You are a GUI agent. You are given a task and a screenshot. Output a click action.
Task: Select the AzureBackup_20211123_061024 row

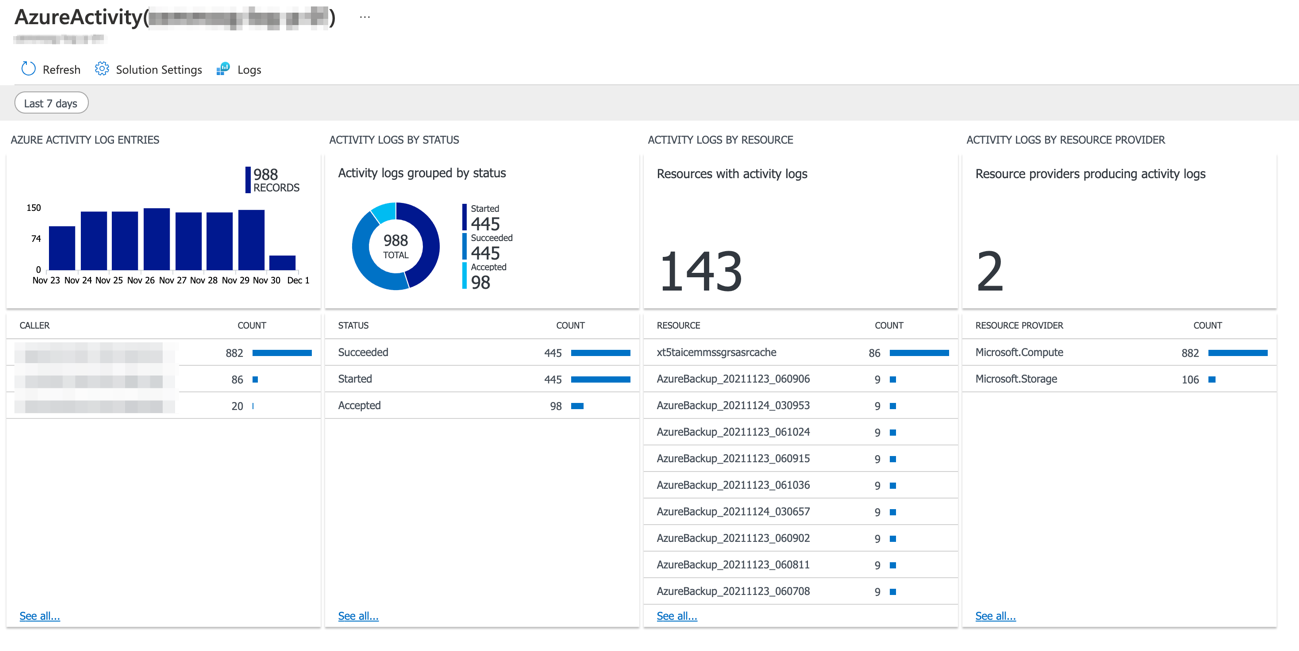pyautogui.click(x=801, y=432)
